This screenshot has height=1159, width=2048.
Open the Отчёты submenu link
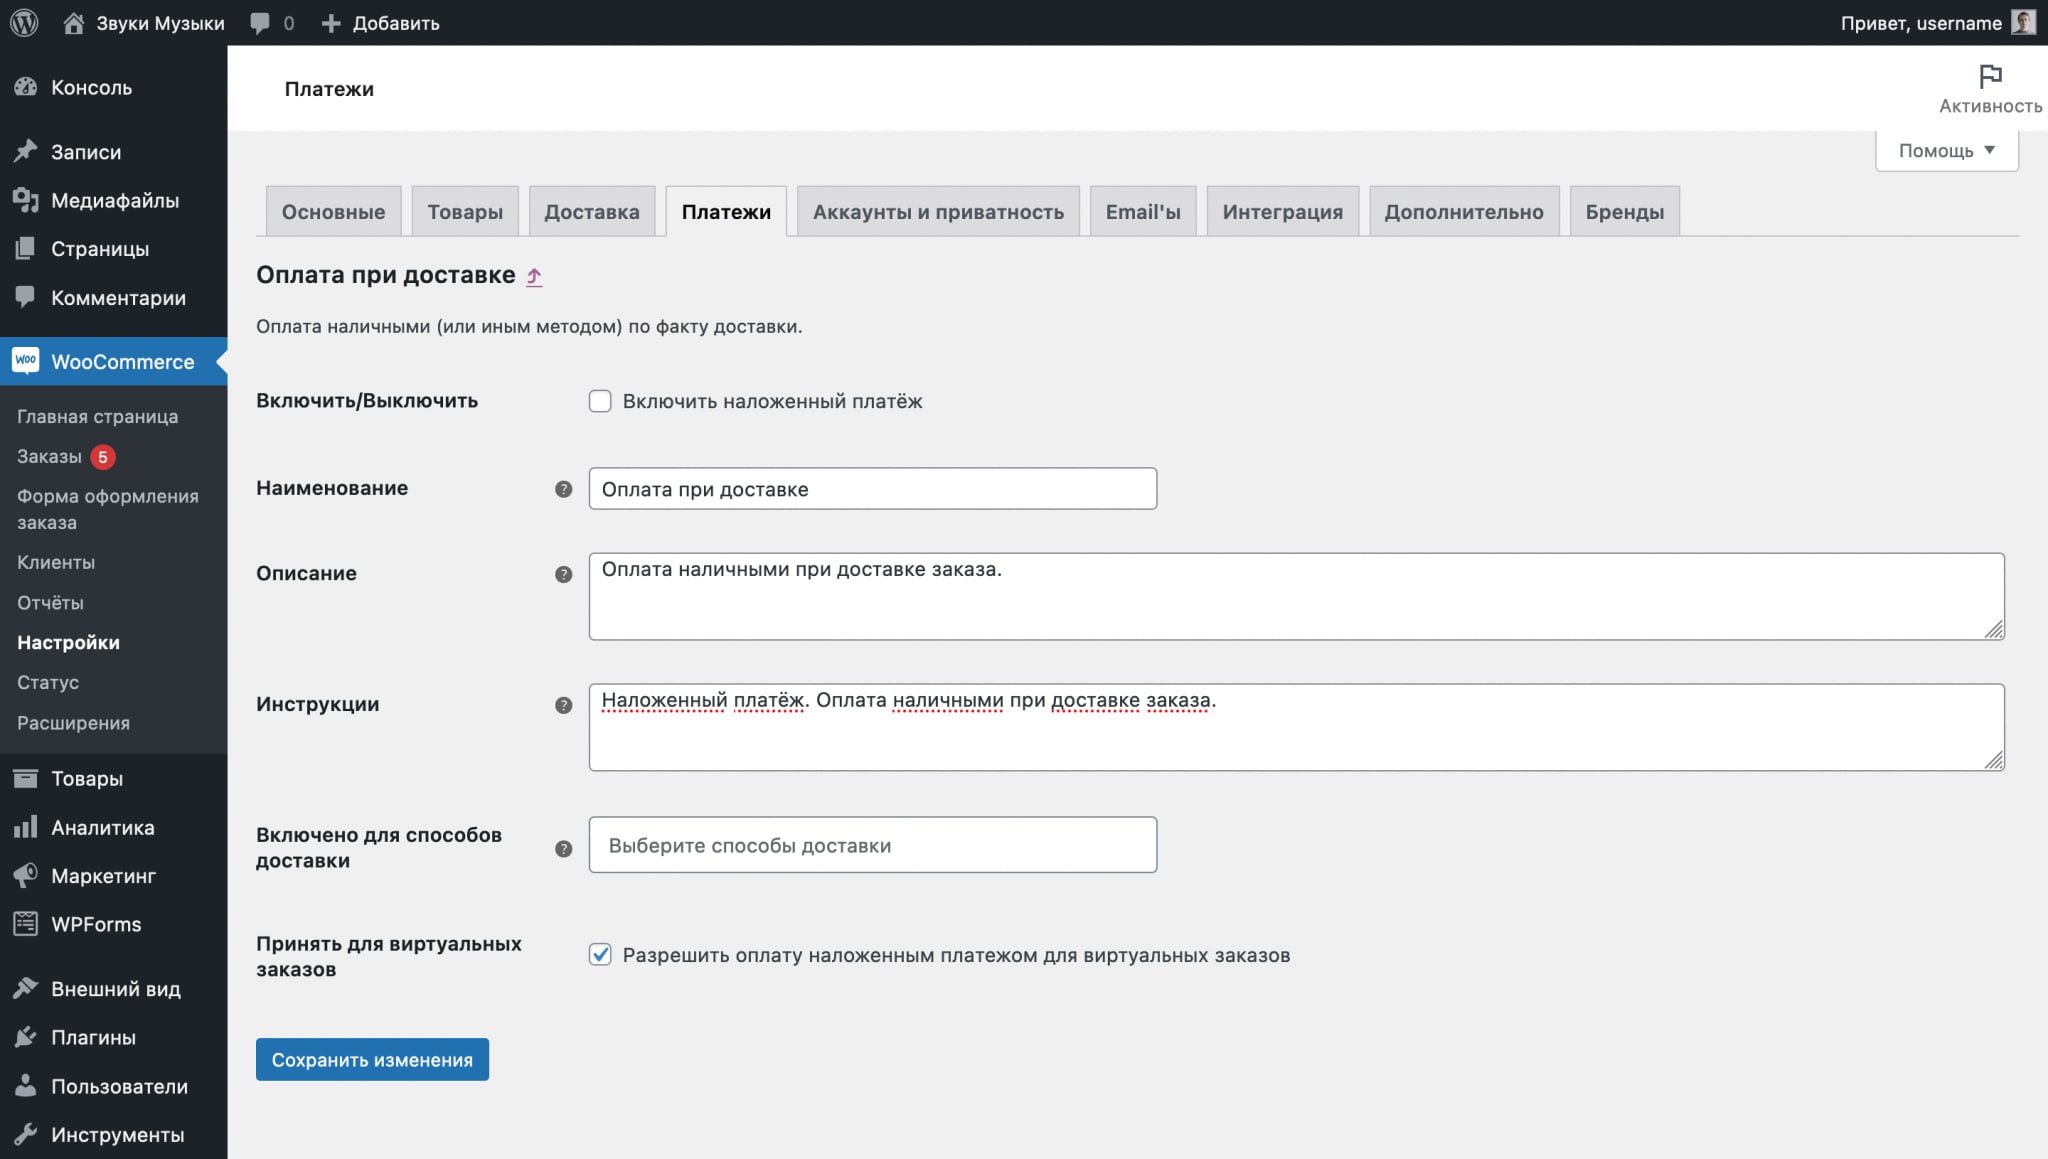pyautogui.click(x=50, y=602)
